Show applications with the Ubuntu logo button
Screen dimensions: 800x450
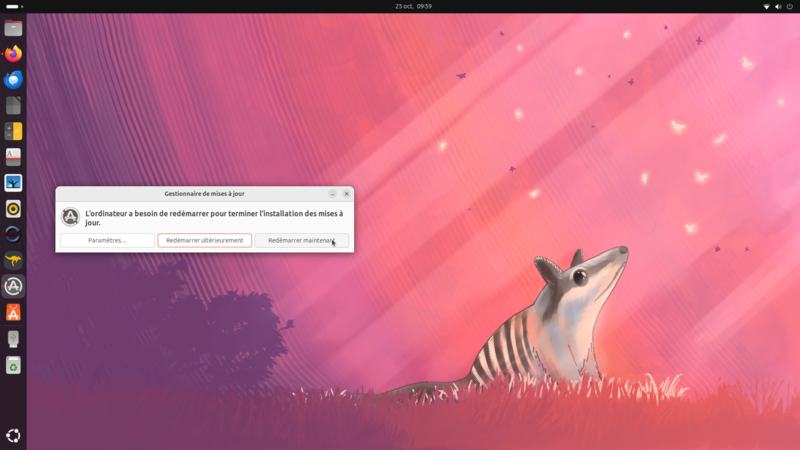click(13, 435)
